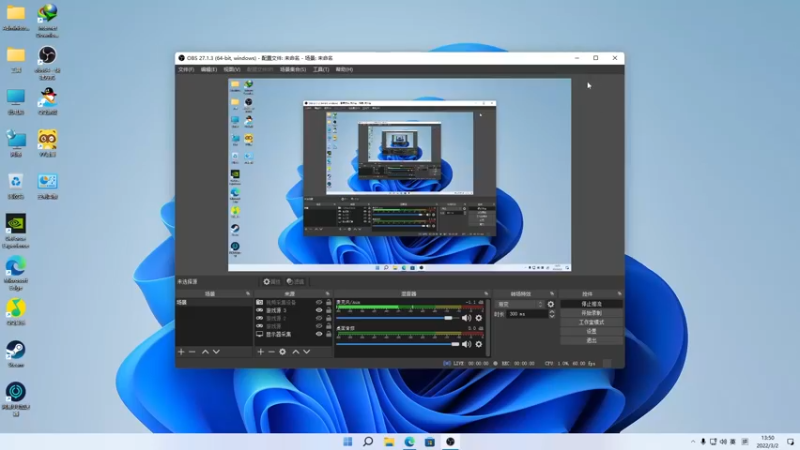Image resolution: width=800 pixels, height=450 pixels.
Task: Open source properties gear in Sources toolbar
Action: [283, 352]
